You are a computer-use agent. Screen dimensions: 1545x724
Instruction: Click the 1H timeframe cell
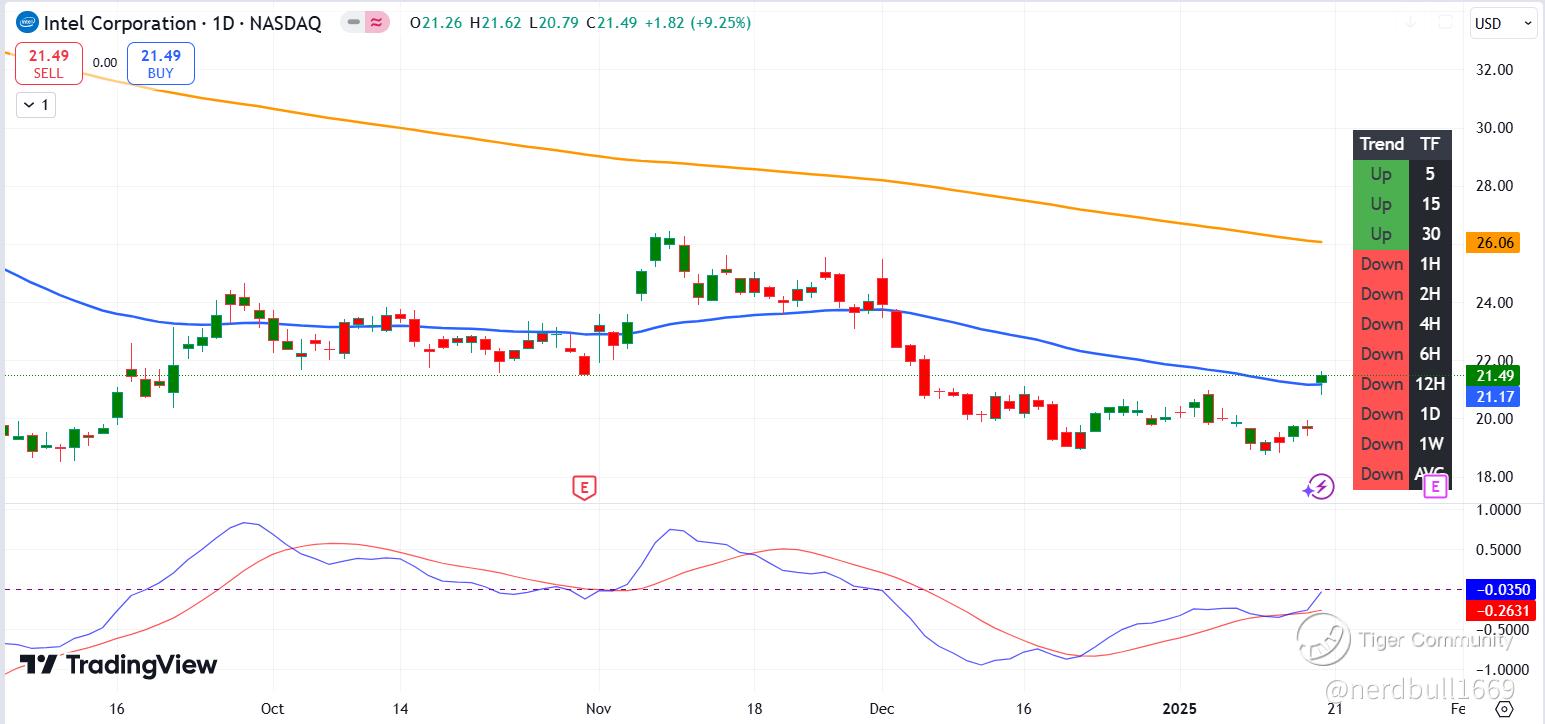pyautogui.click(x=1430, y=264)
